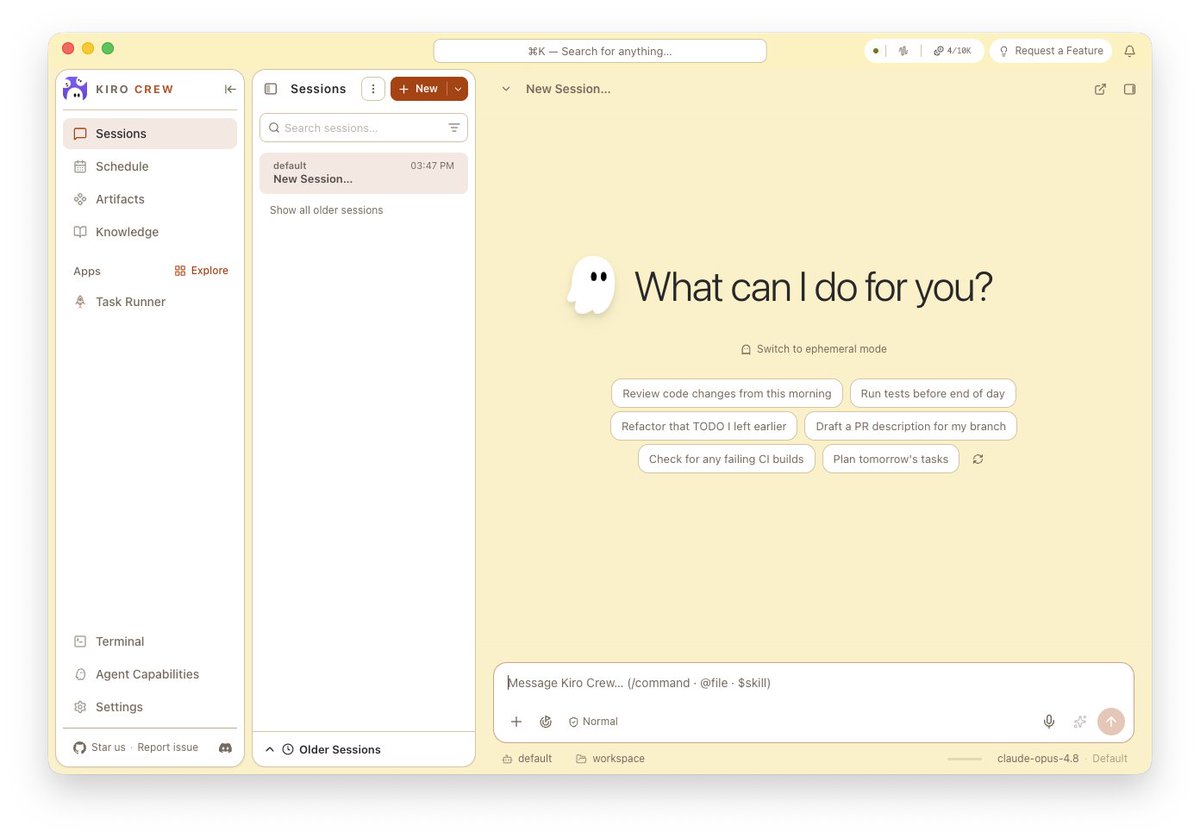Click the Sessions panel heading

318,89
